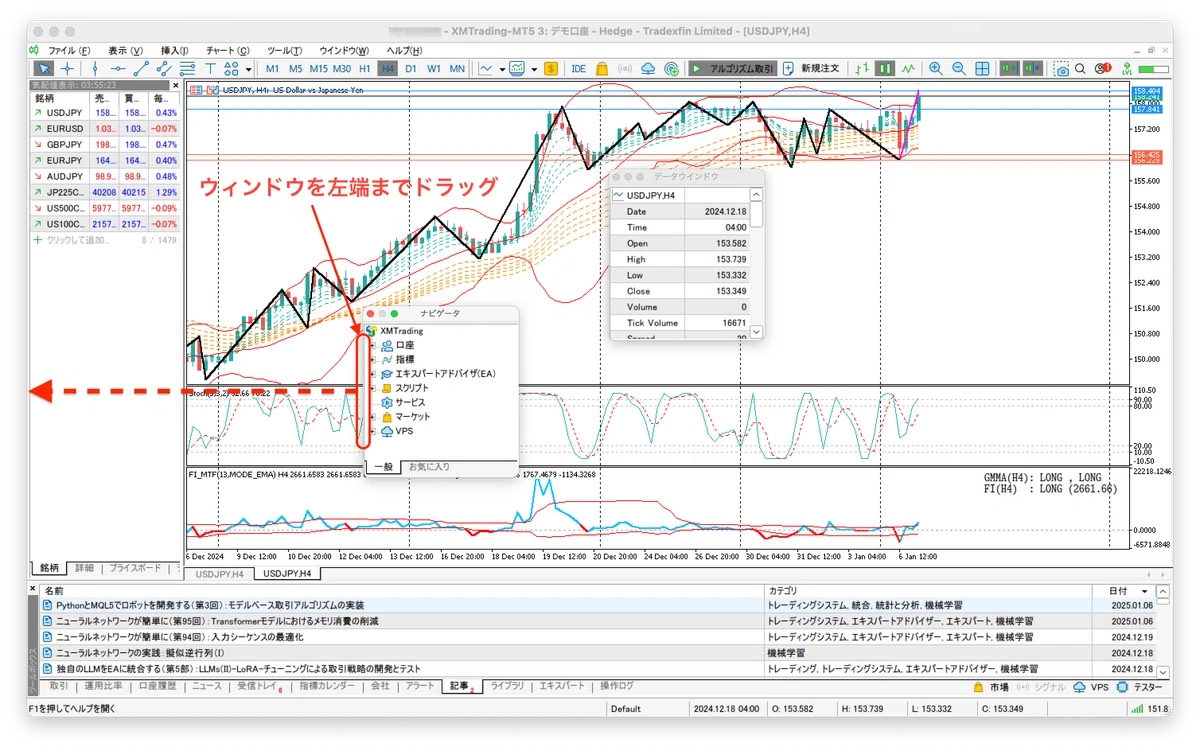The image size is (1200, 750).
Task: Switch chart to bar chart style
Action: [x=861, y=69]
